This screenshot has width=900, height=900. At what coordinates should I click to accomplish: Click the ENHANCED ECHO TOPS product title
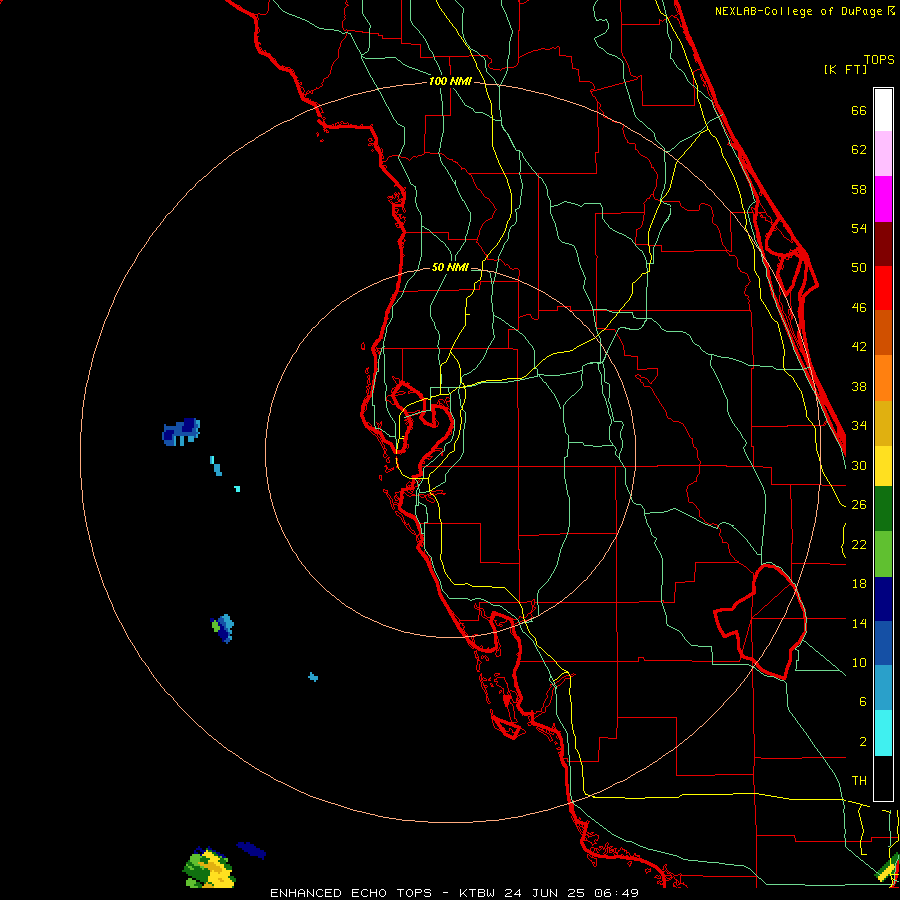point(351,893)
